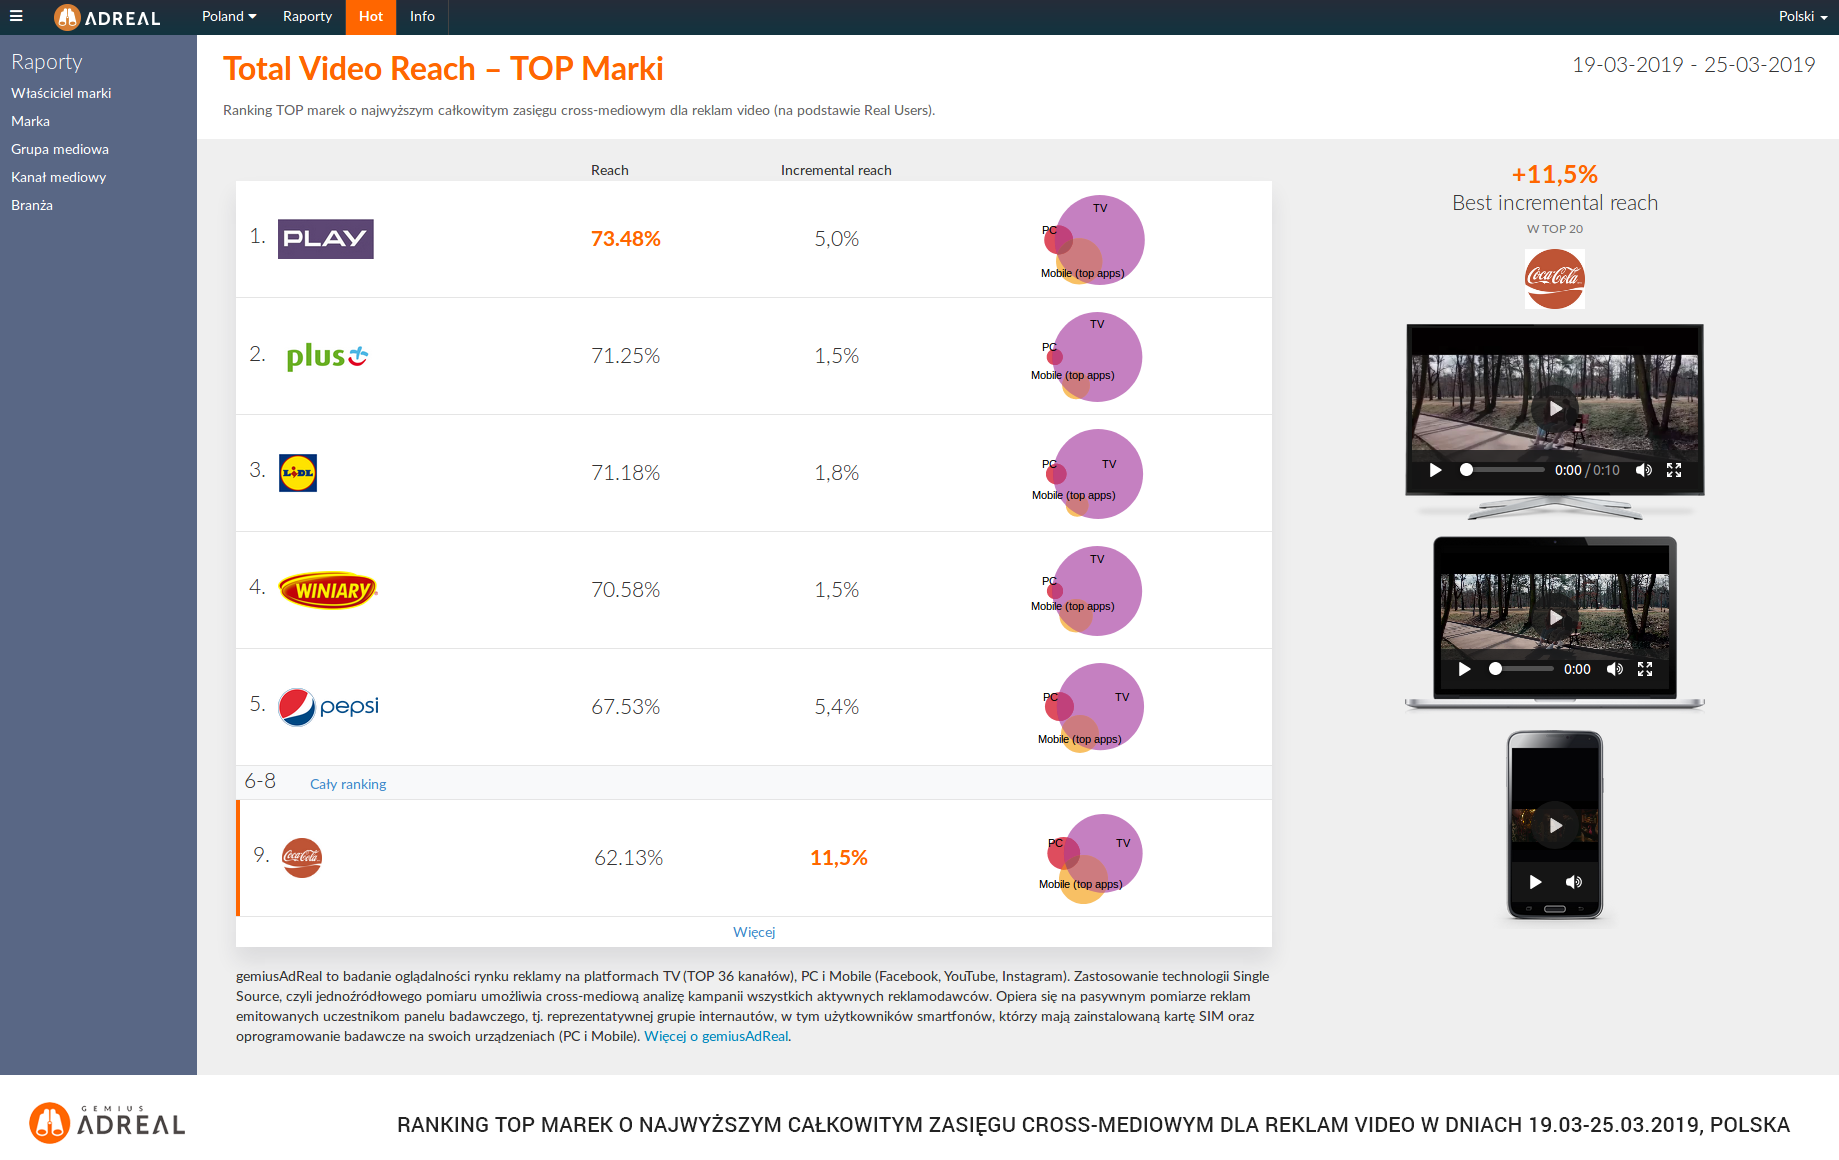Select Marka in sidebar
Screen dimensions: 1839x1160
click(x=30, y=121)
